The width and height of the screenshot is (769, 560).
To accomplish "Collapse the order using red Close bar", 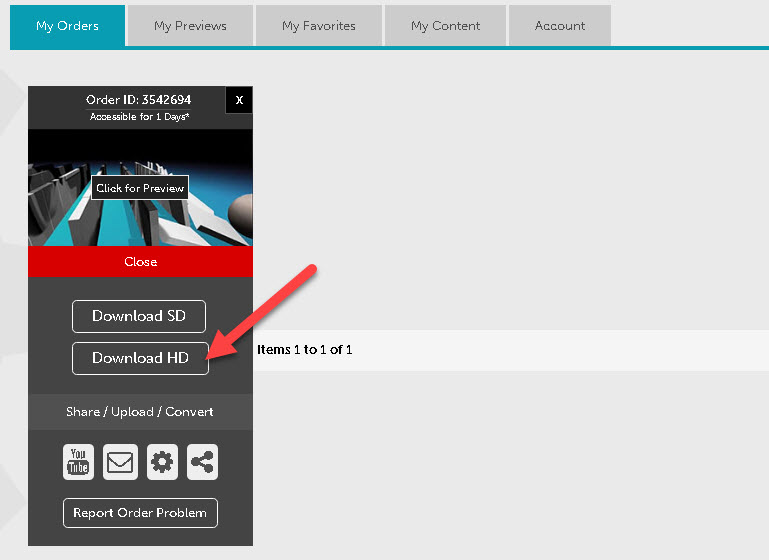I will 140,262.
